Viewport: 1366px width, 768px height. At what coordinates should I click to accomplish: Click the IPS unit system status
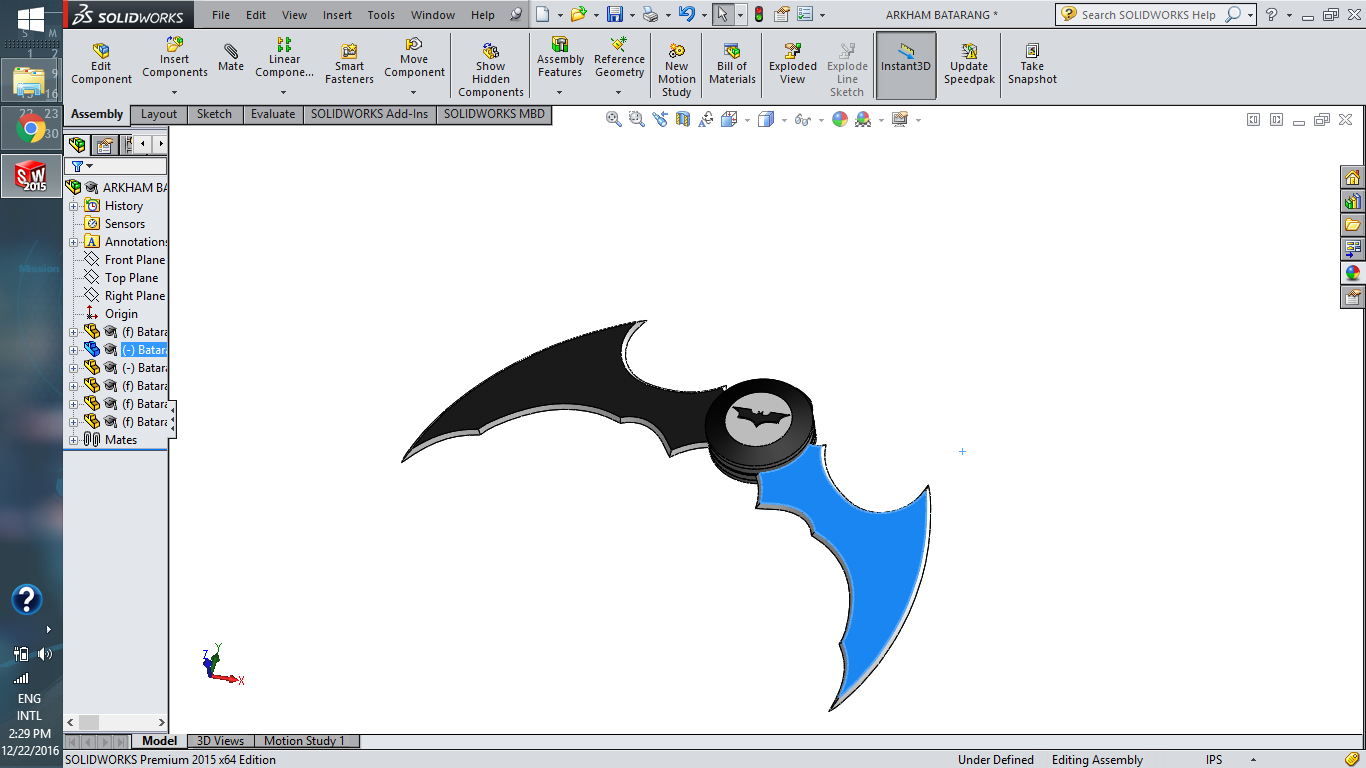pos(1214,760)
